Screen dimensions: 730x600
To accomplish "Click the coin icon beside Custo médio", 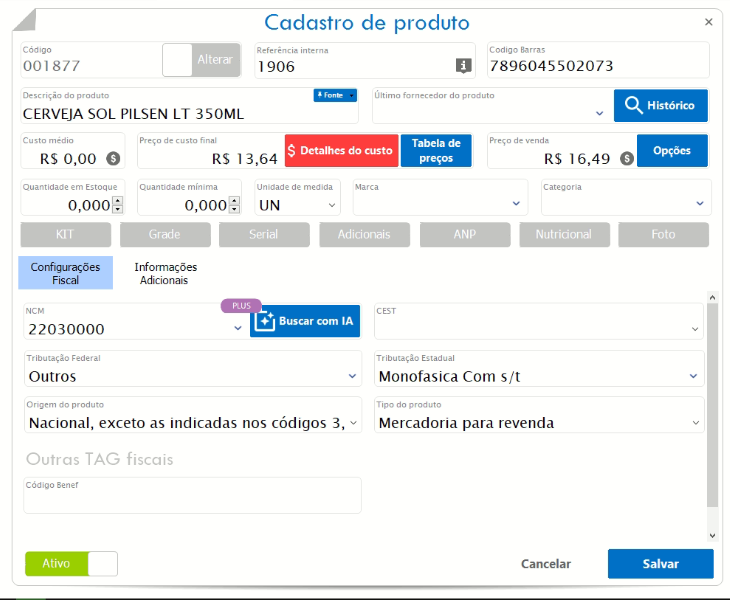I will tap(113, 158).
